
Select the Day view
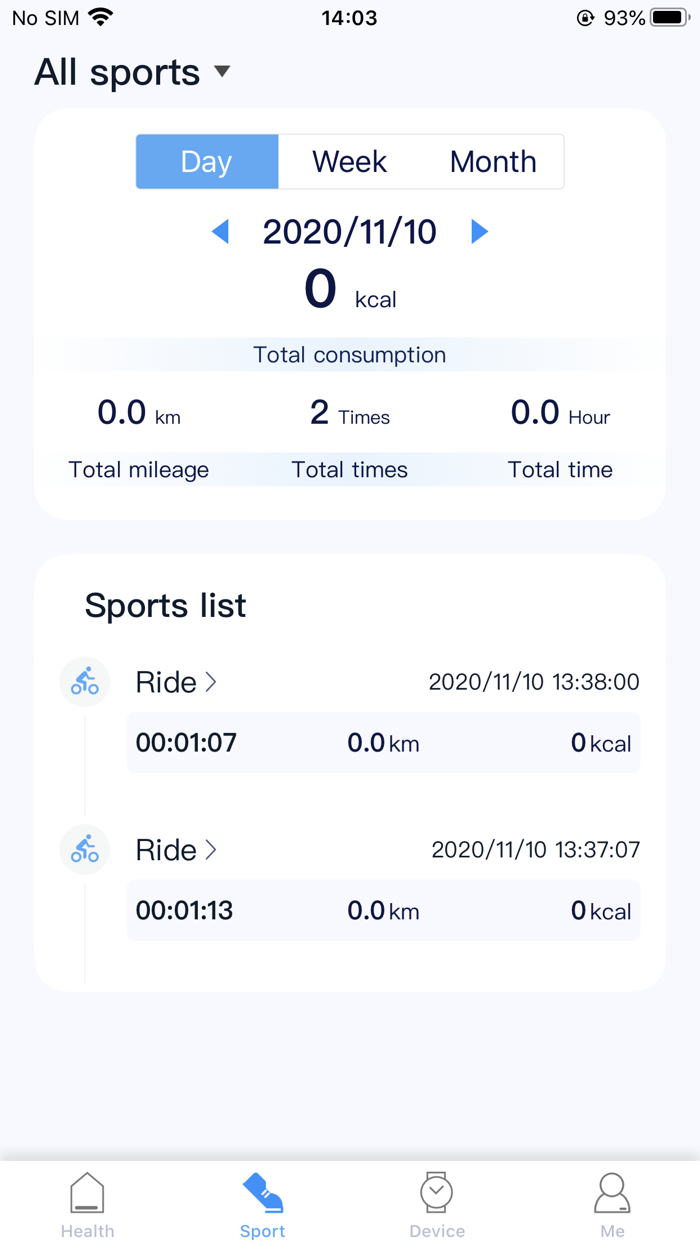point(207,161)
